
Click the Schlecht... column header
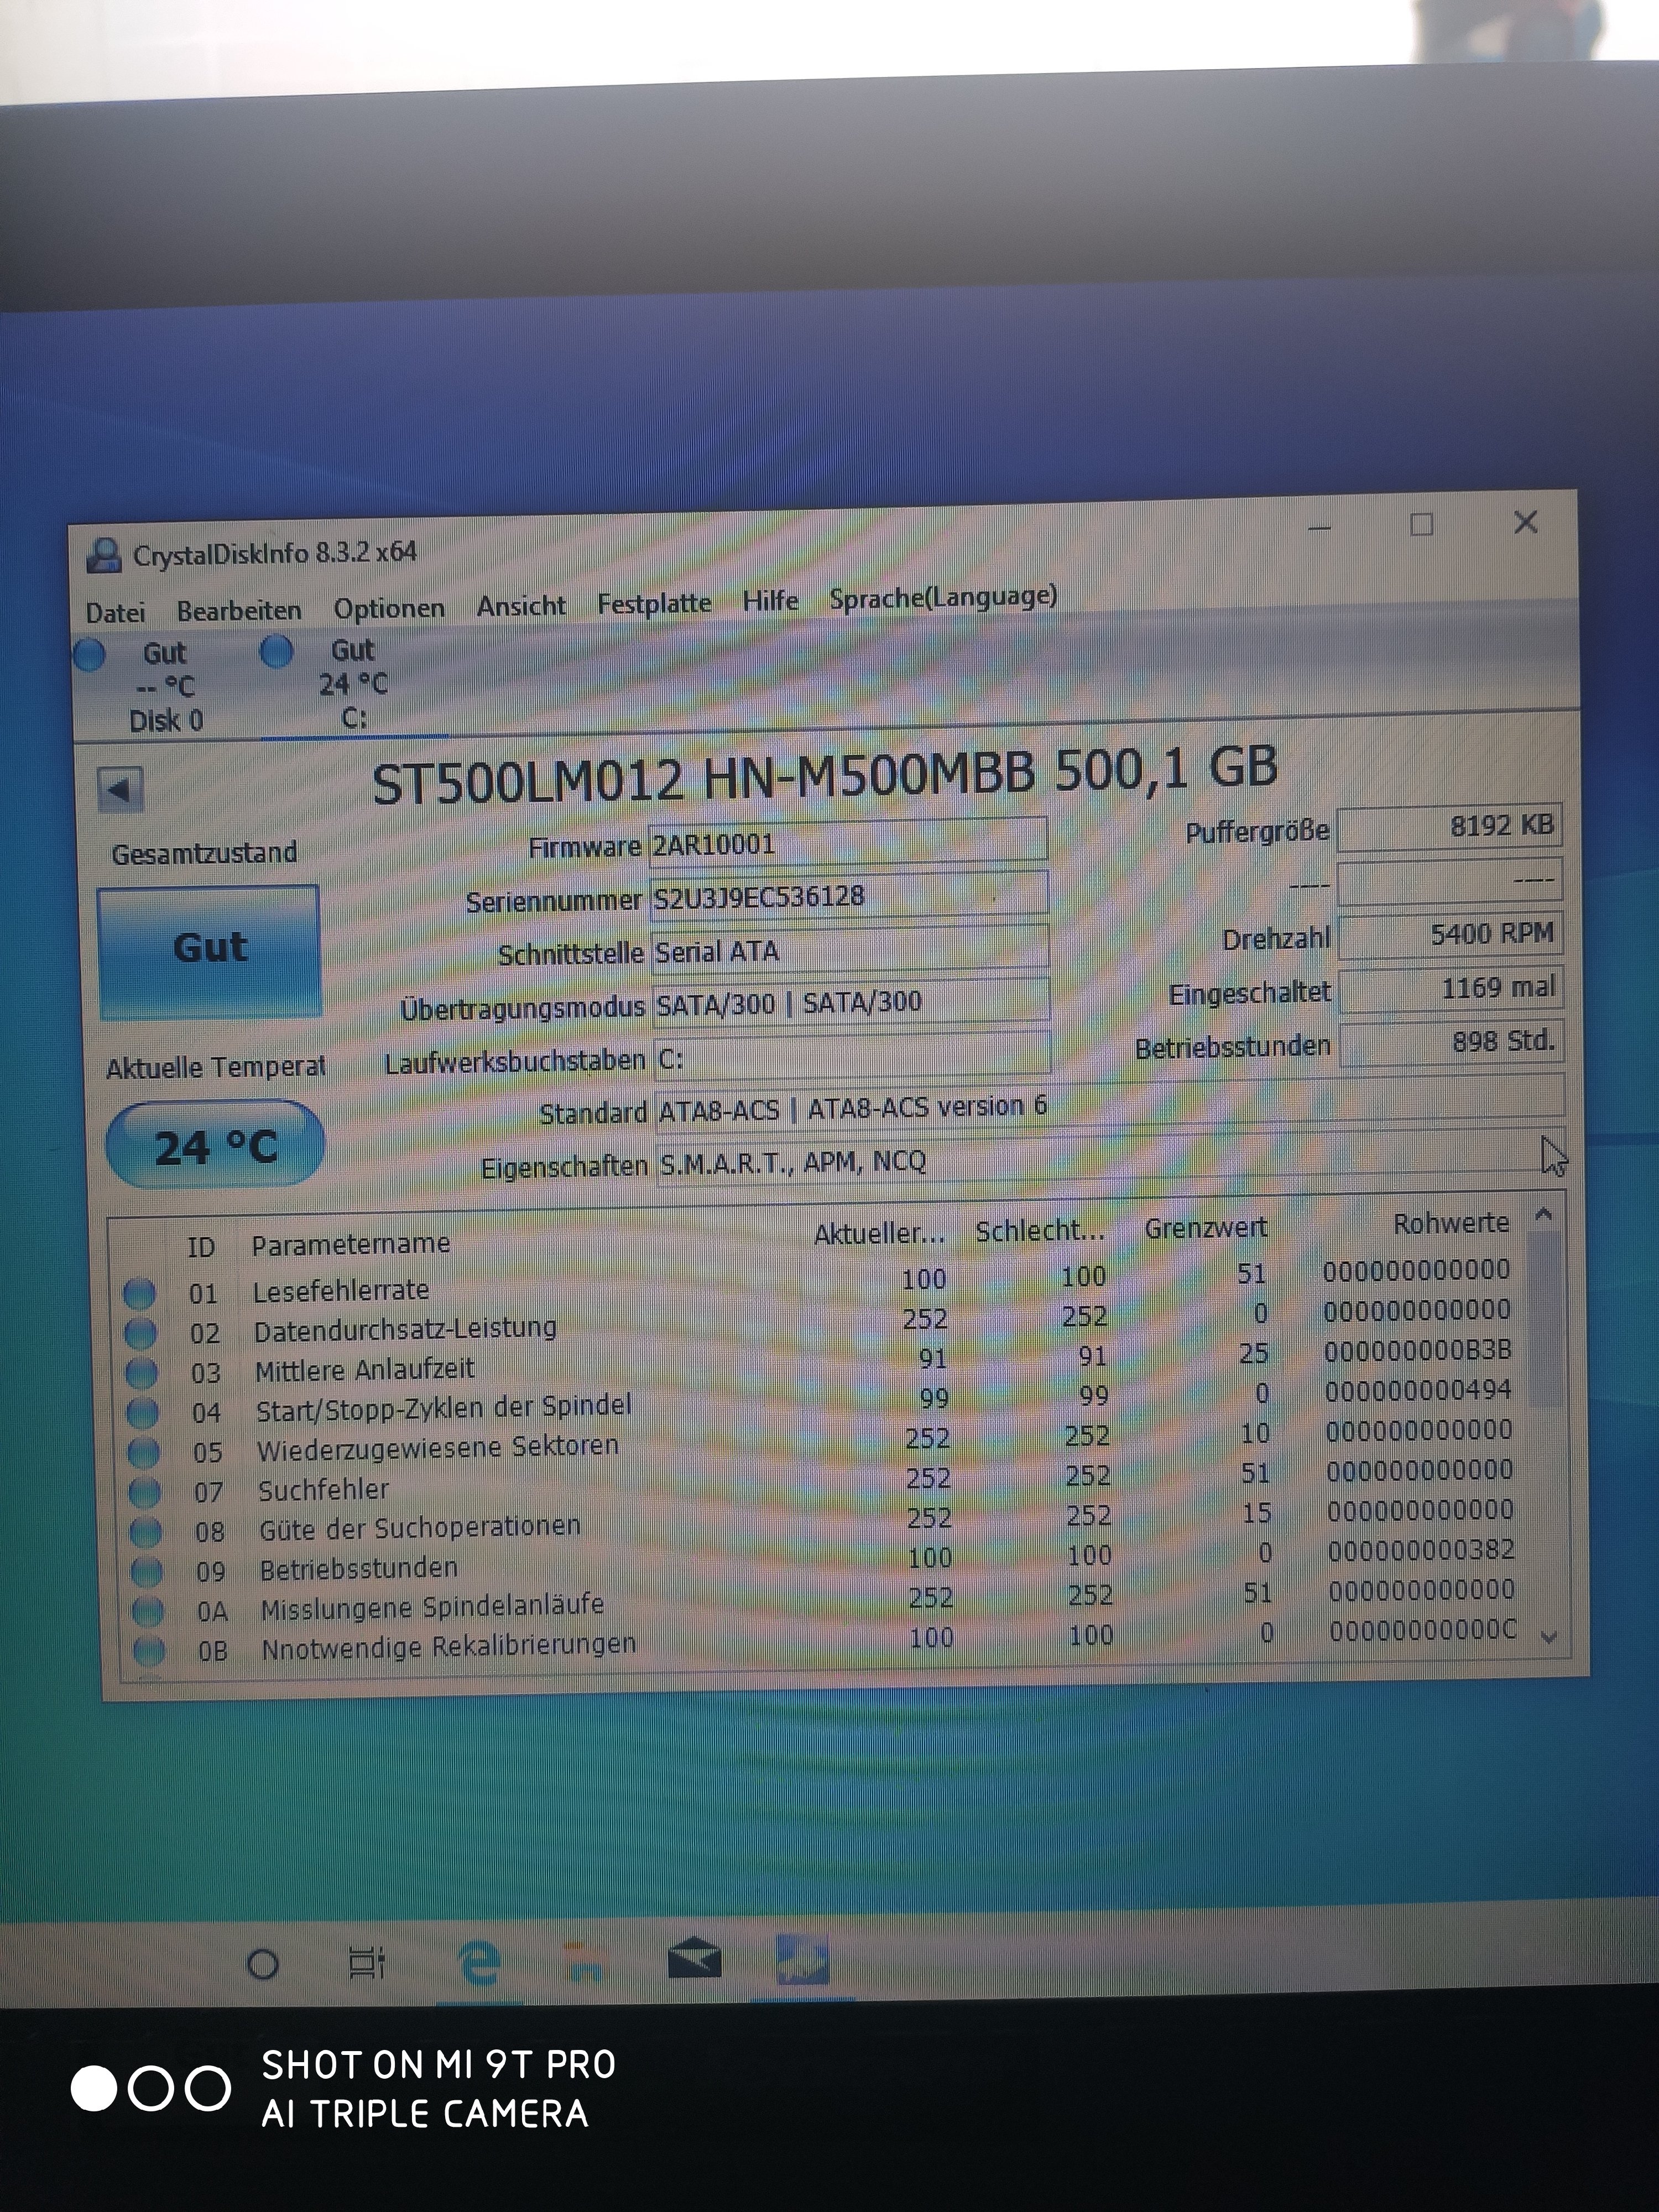1040,1231
